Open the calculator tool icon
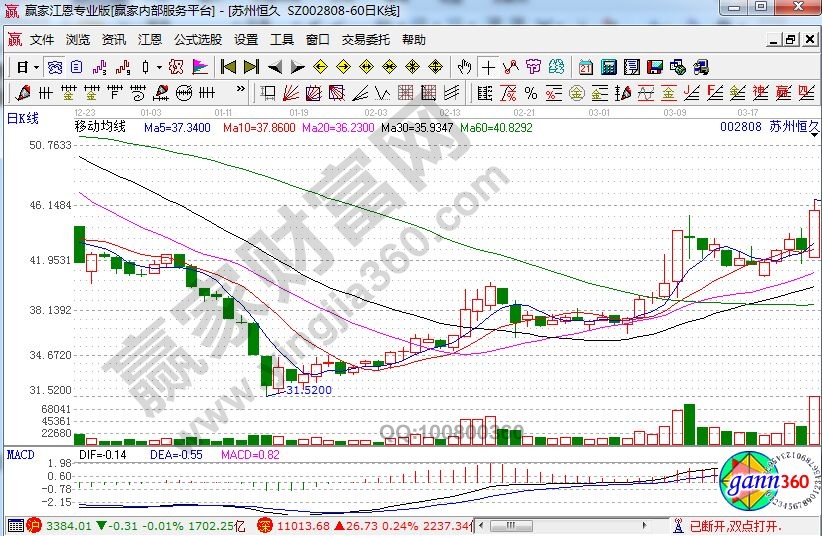 (606, 67)
